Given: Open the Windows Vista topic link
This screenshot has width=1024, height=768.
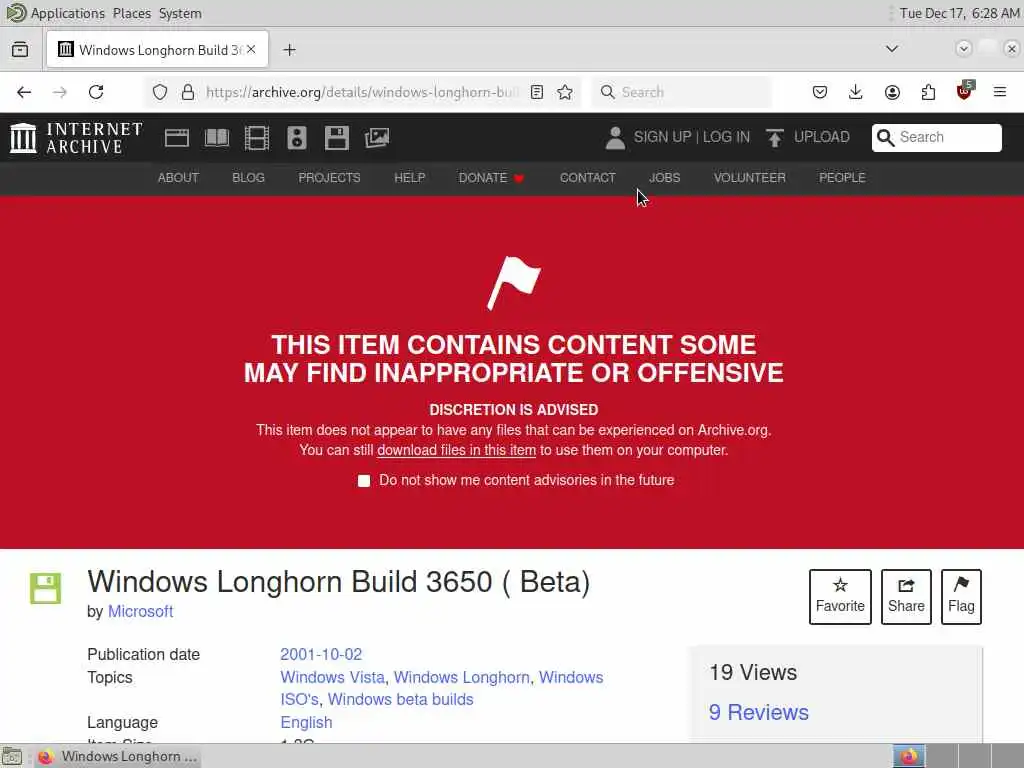Looking at the screenshot, I should pos(332,677).
